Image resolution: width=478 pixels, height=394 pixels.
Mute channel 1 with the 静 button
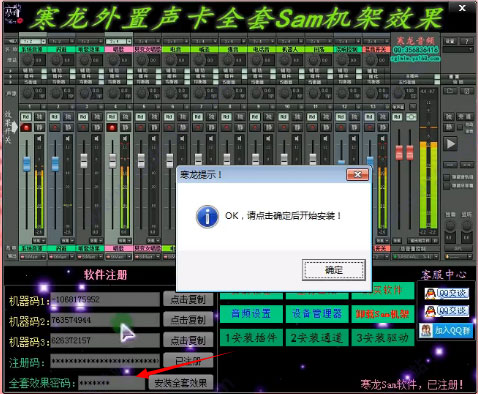(40, 127)
